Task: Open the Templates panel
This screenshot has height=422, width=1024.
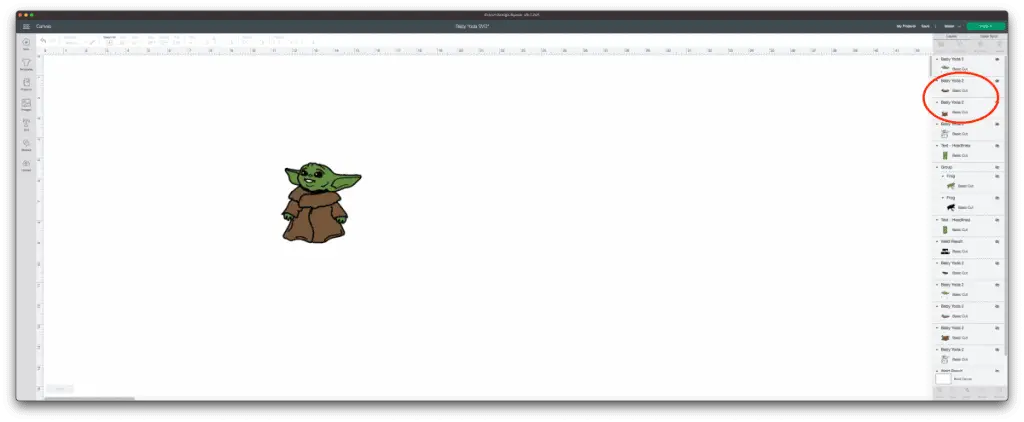Action: 26,64
